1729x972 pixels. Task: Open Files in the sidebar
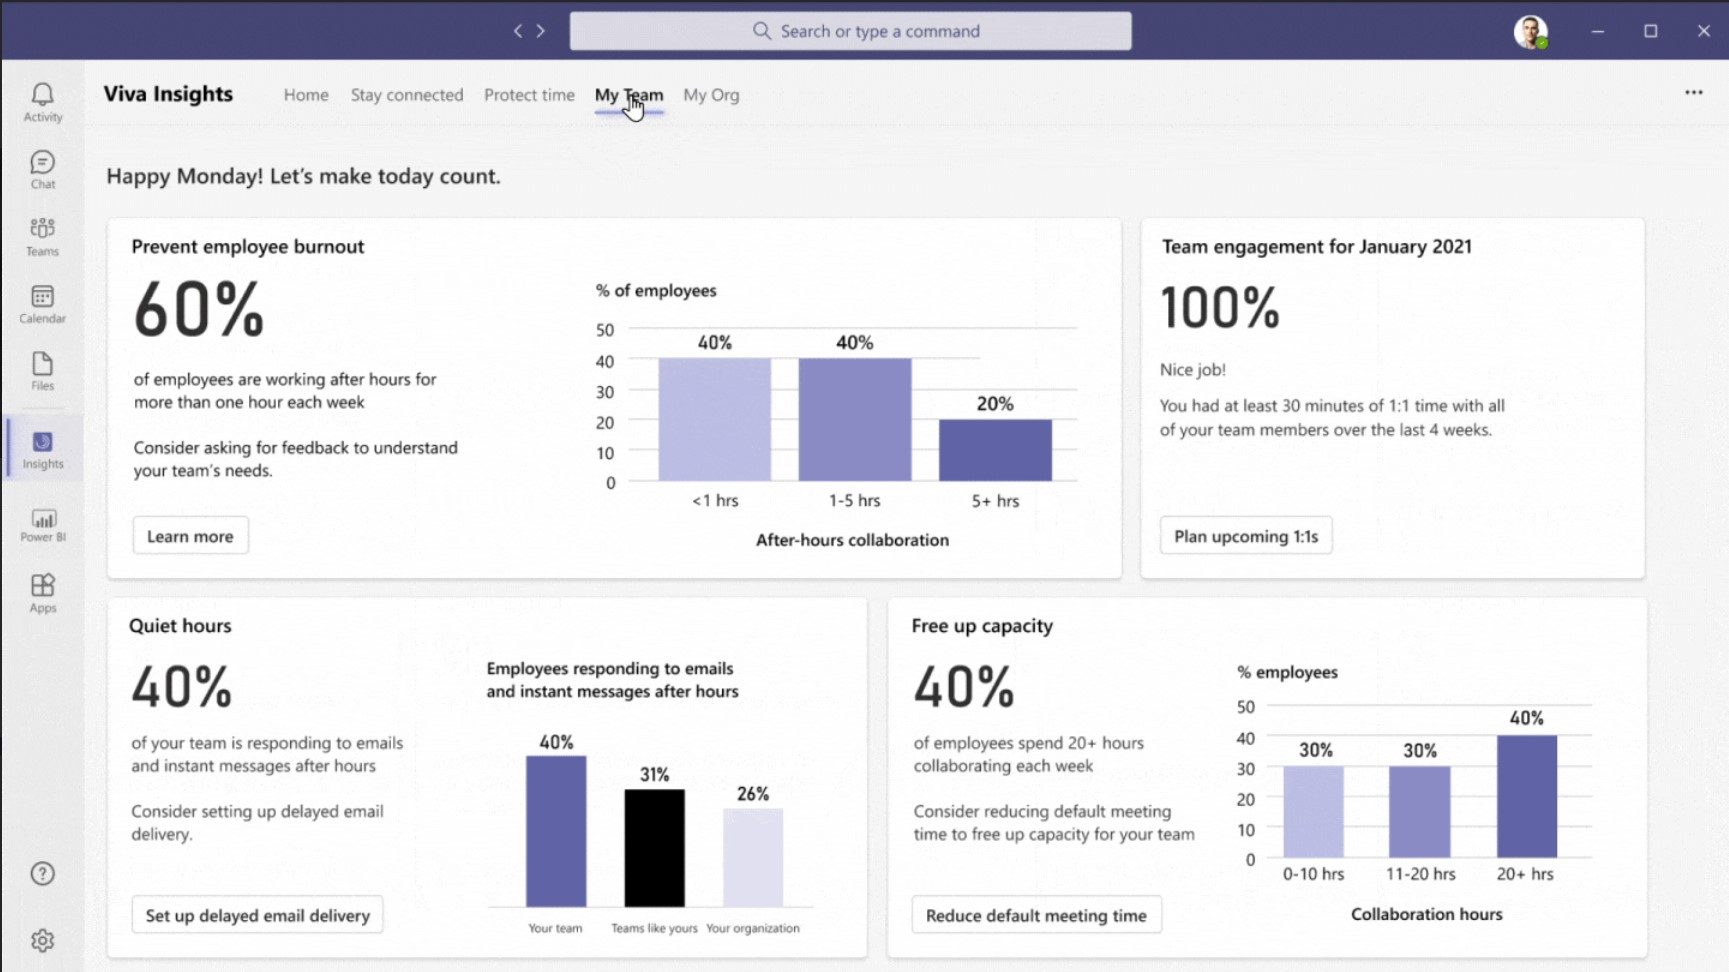[x=42, y=371]
